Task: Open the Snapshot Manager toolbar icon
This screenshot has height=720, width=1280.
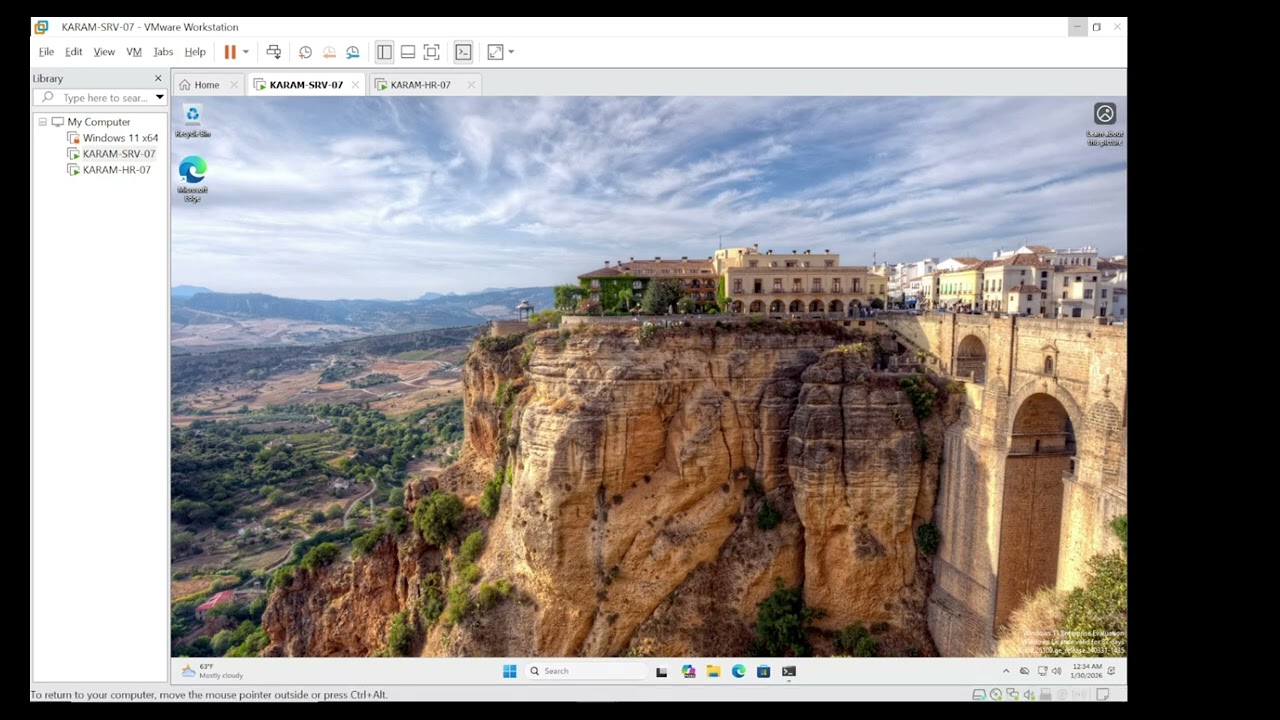Action: point(353,52)
